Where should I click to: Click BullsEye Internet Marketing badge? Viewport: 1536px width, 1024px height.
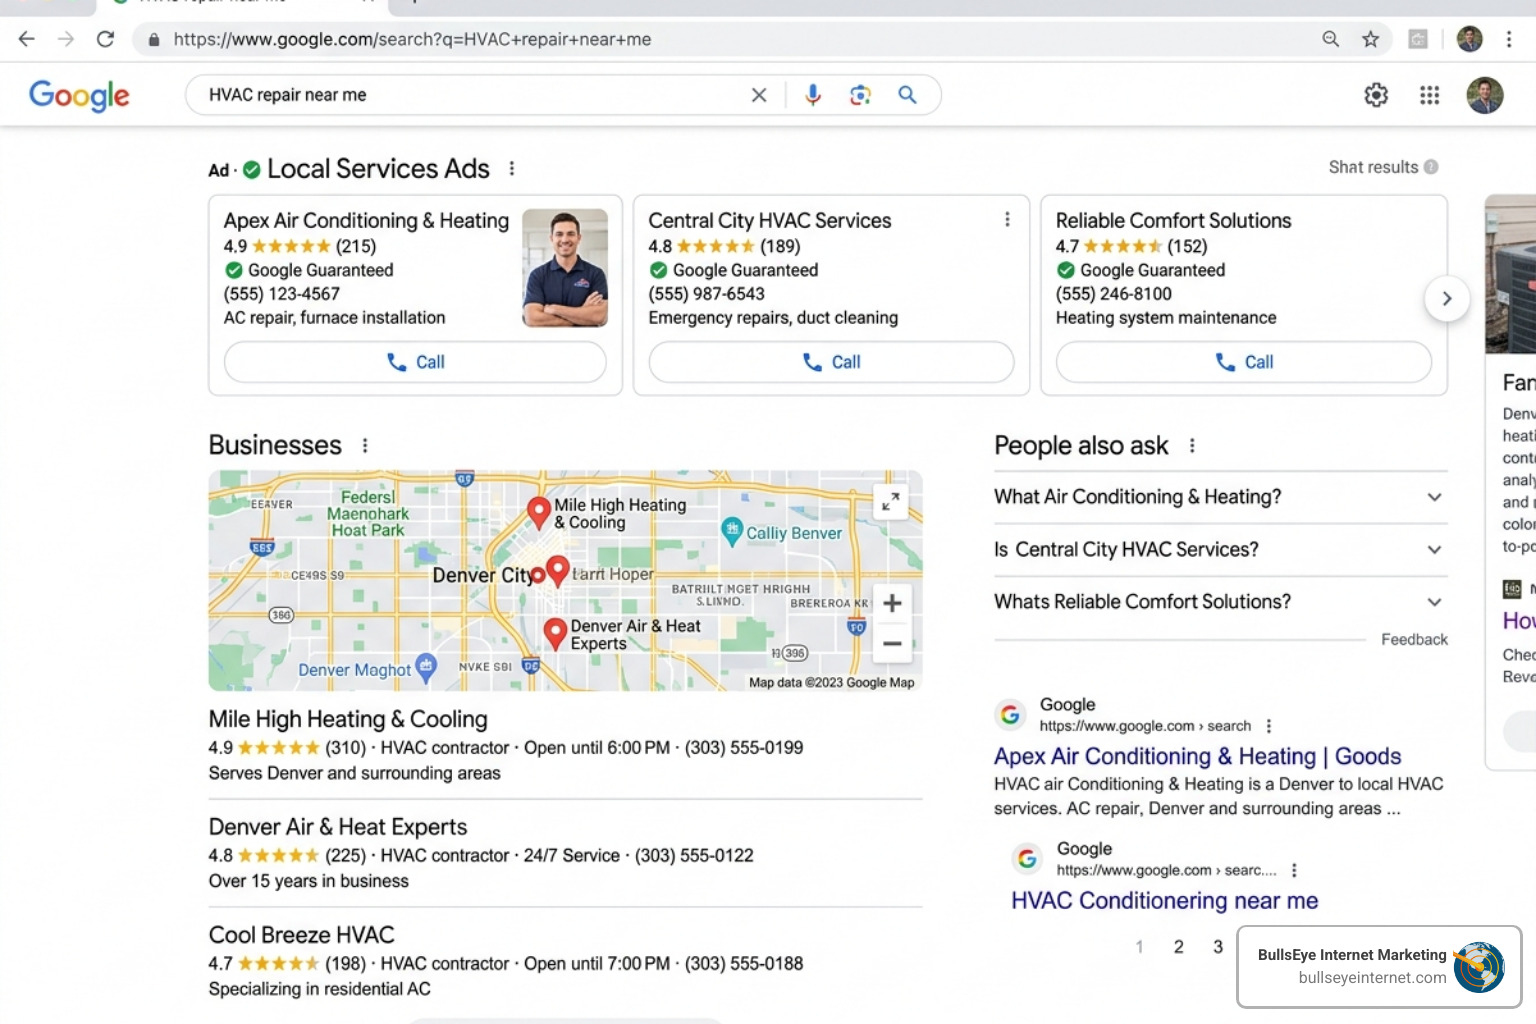1379,966
